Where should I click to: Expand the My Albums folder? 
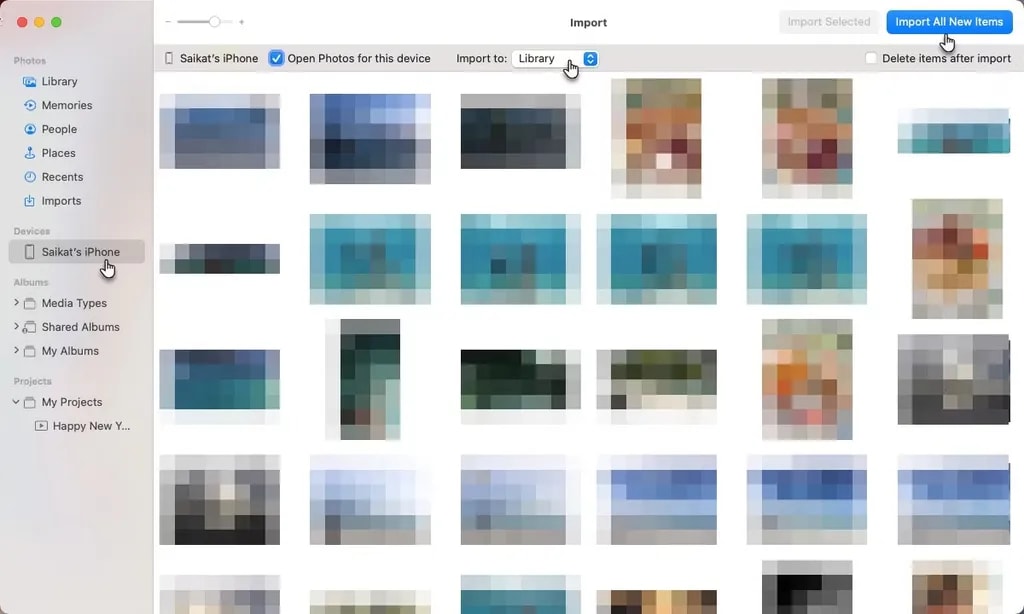[16, 351]
